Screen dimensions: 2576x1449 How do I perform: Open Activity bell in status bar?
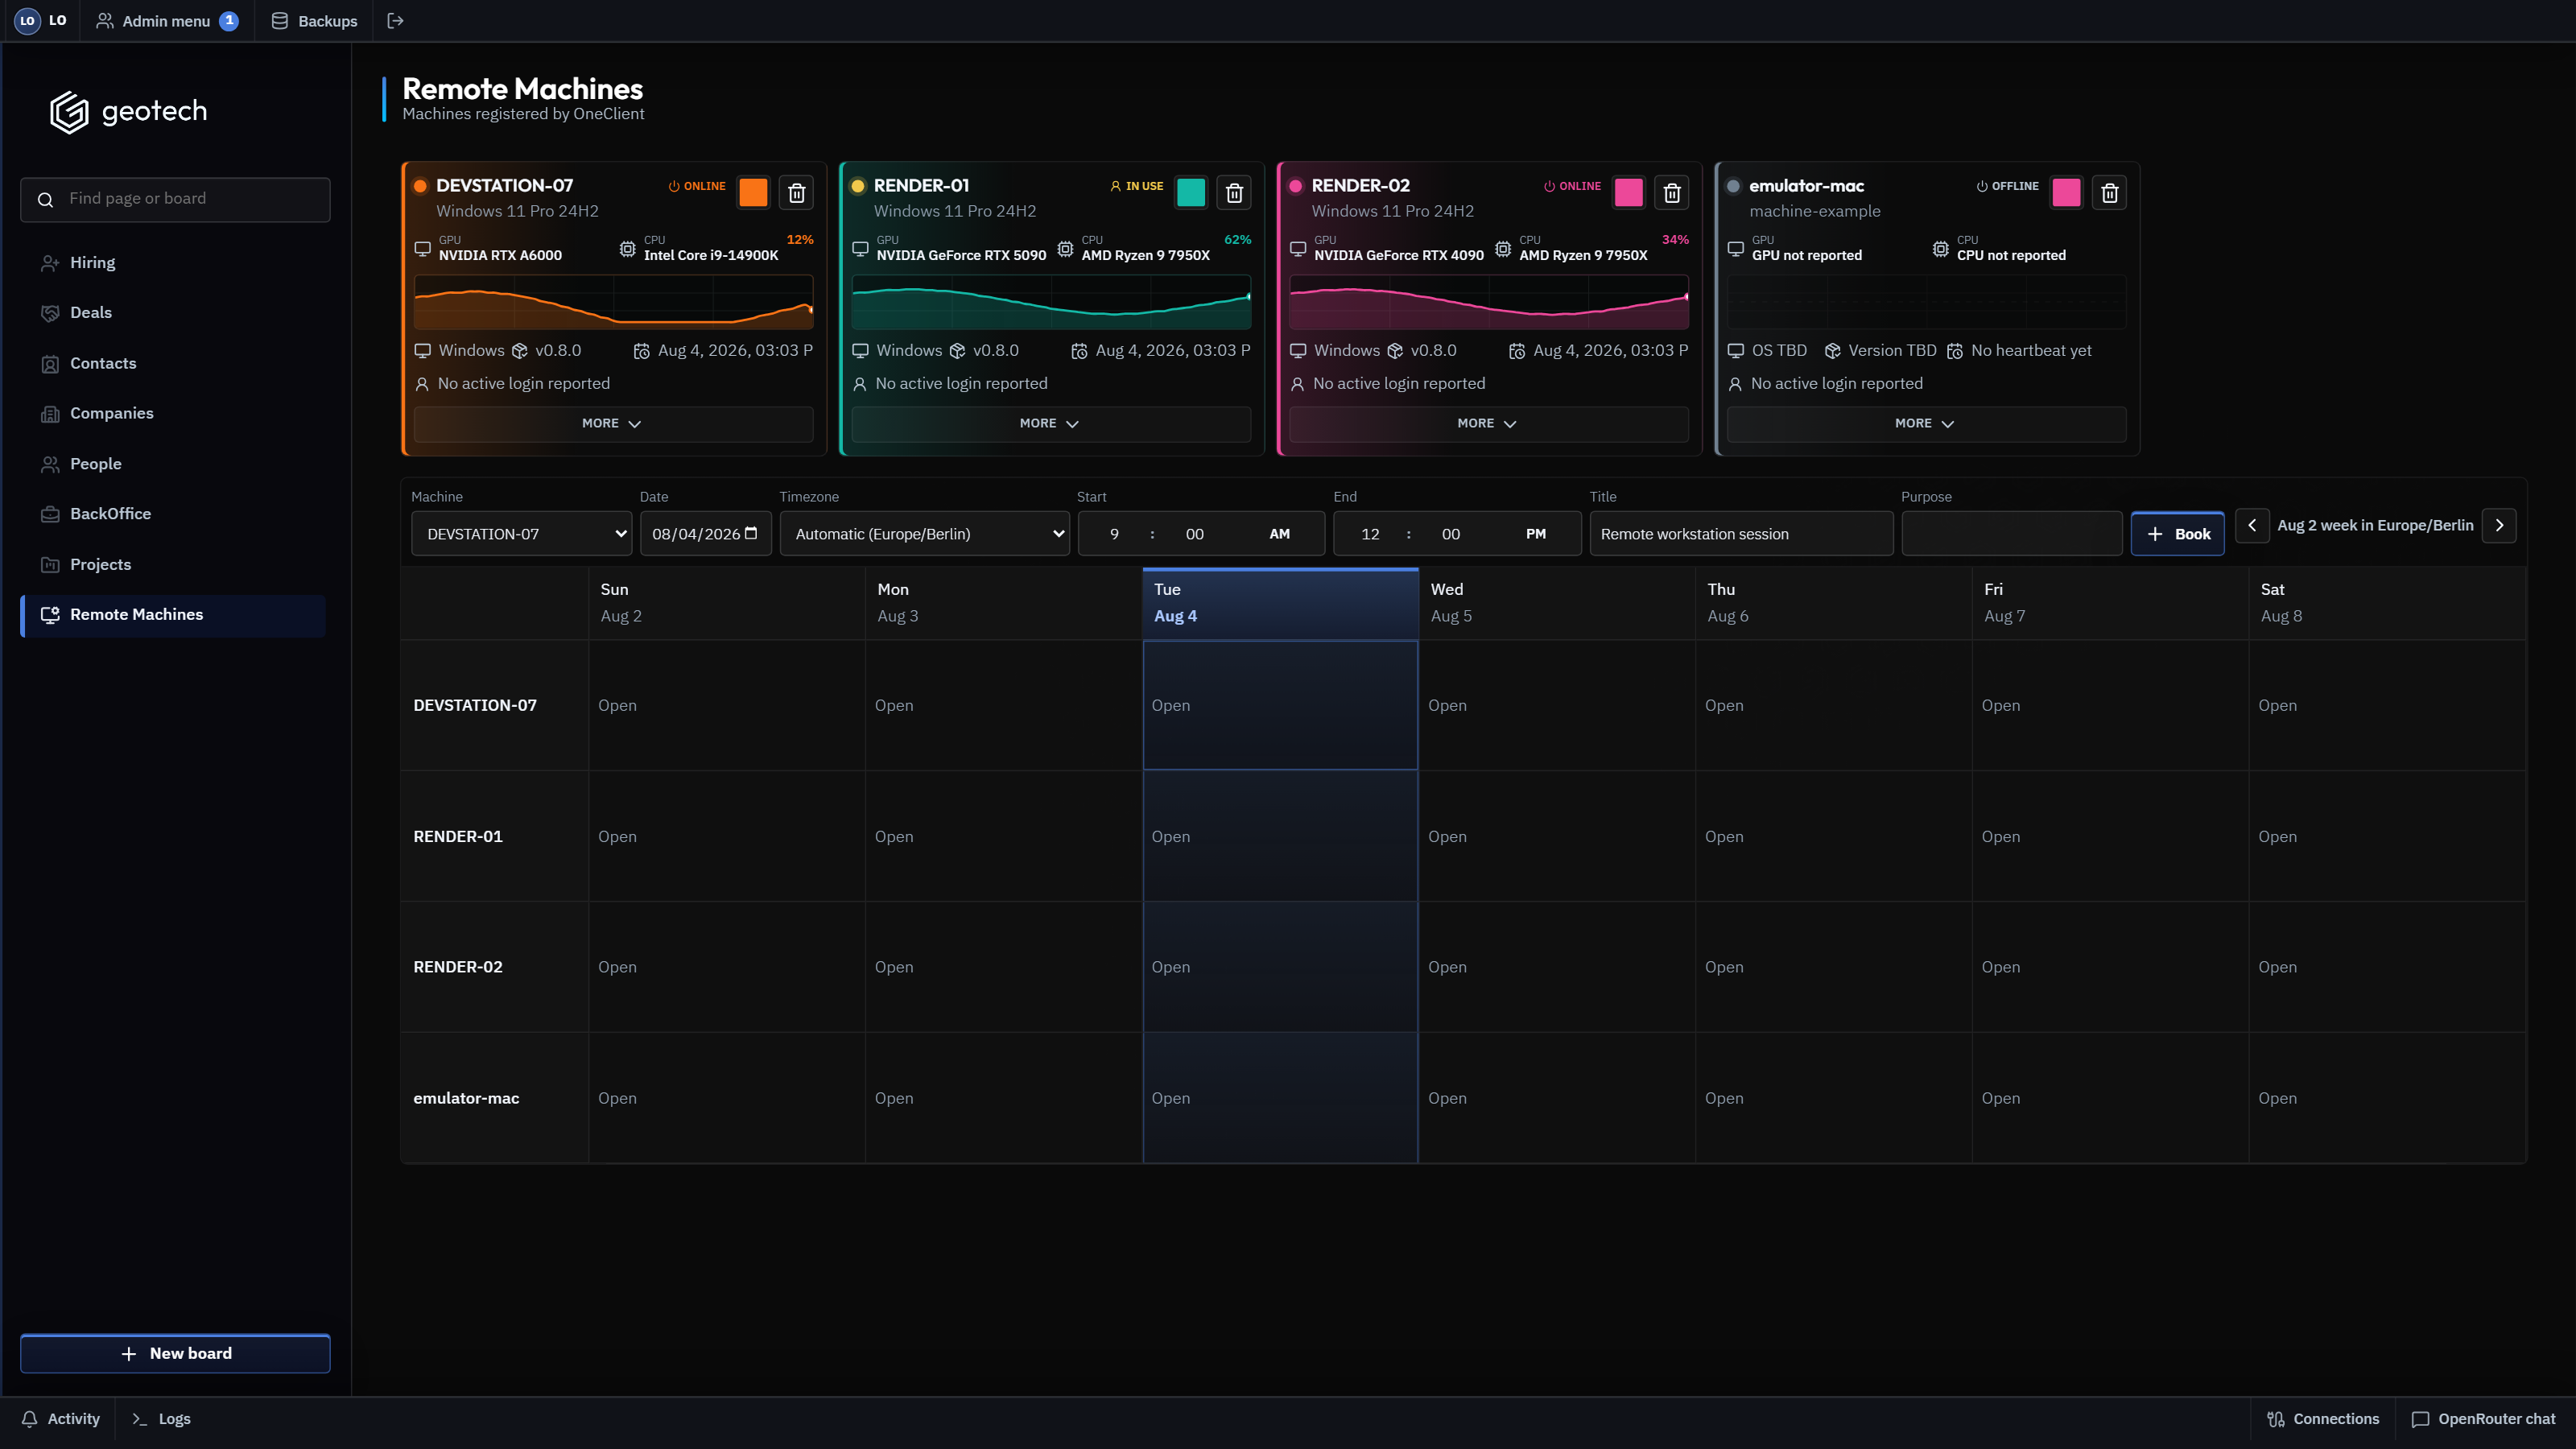click(x=61, y=1419)
